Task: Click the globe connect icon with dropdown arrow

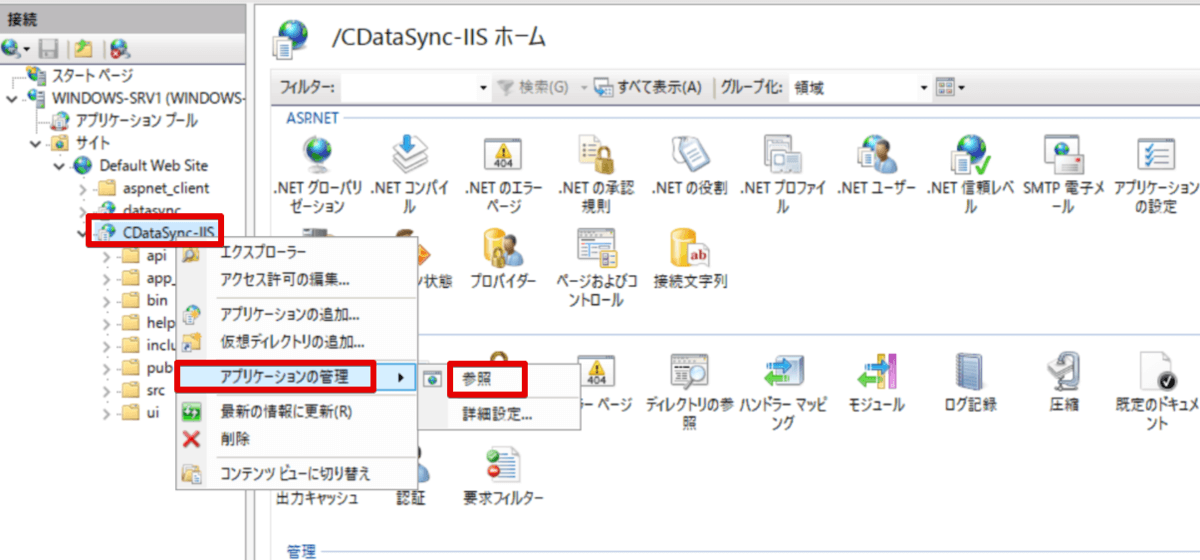Action: tap(17, 47)
